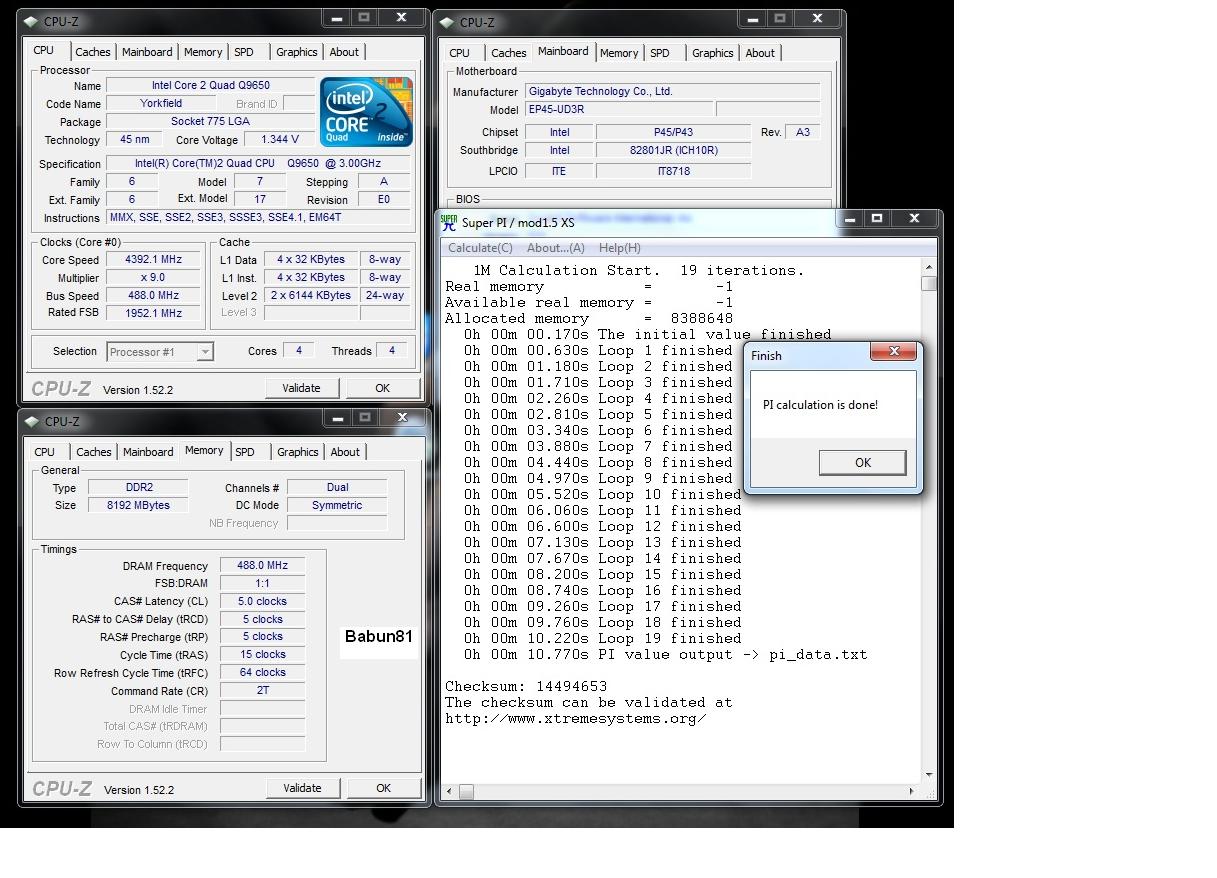
Task: Click the Yorkfield code name field
Action: [x=160, y=103]
